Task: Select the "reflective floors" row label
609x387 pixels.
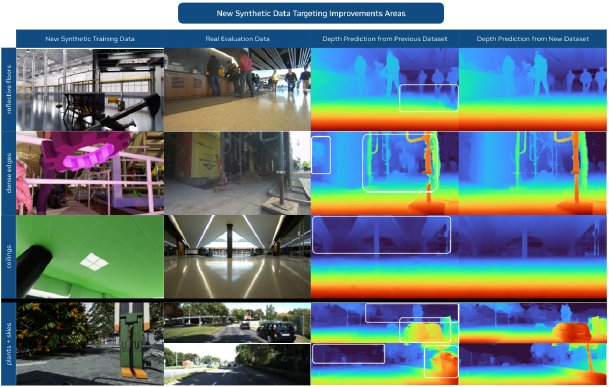Action: (x=9, y=89)
